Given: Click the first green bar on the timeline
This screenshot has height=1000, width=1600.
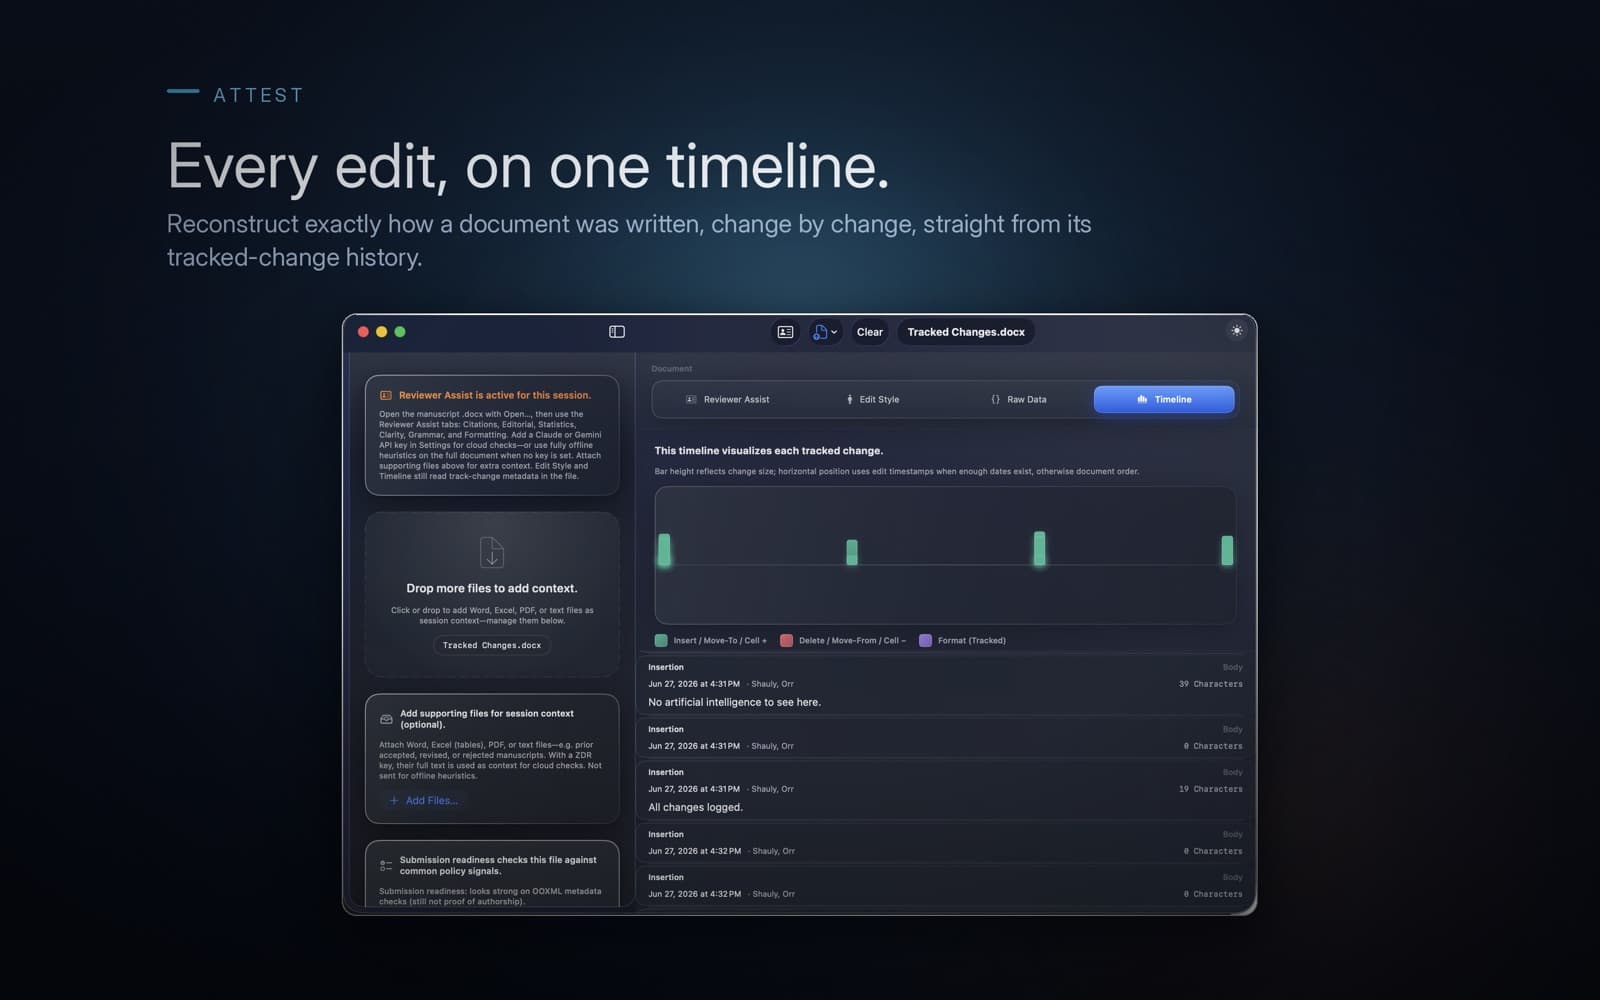Looking at the screenshot, I should [x=664, y=550].
